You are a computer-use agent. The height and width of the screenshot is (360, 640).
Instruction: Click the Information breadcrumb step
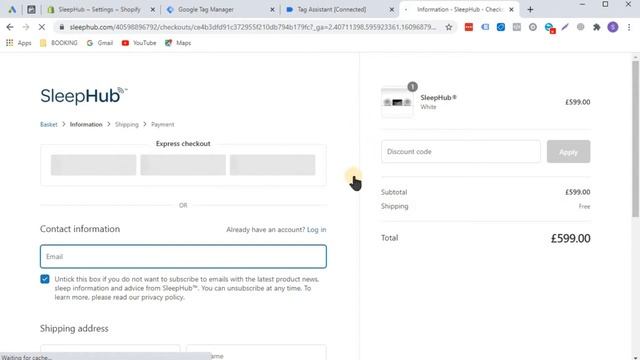[x=86, y=124]
